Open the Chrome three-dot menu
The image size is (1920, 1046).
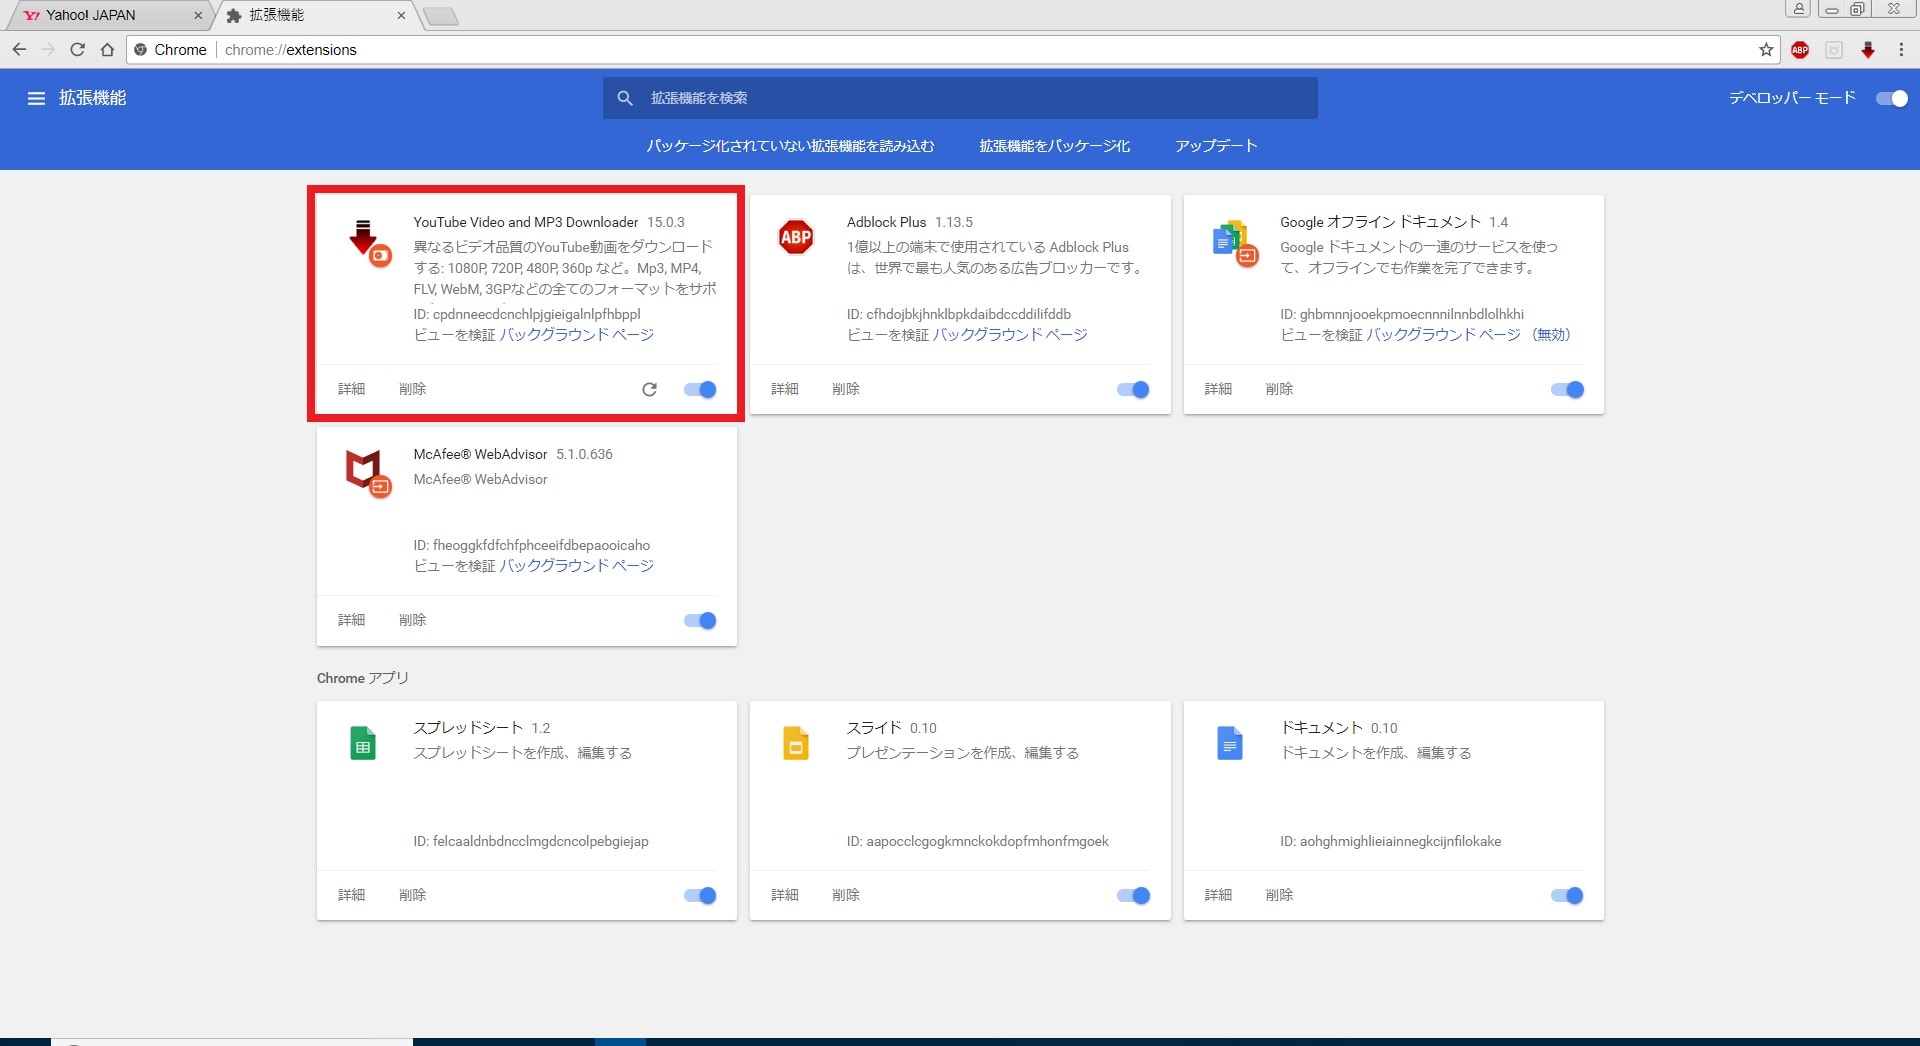pyautogui.click(x=1901, y=49)
